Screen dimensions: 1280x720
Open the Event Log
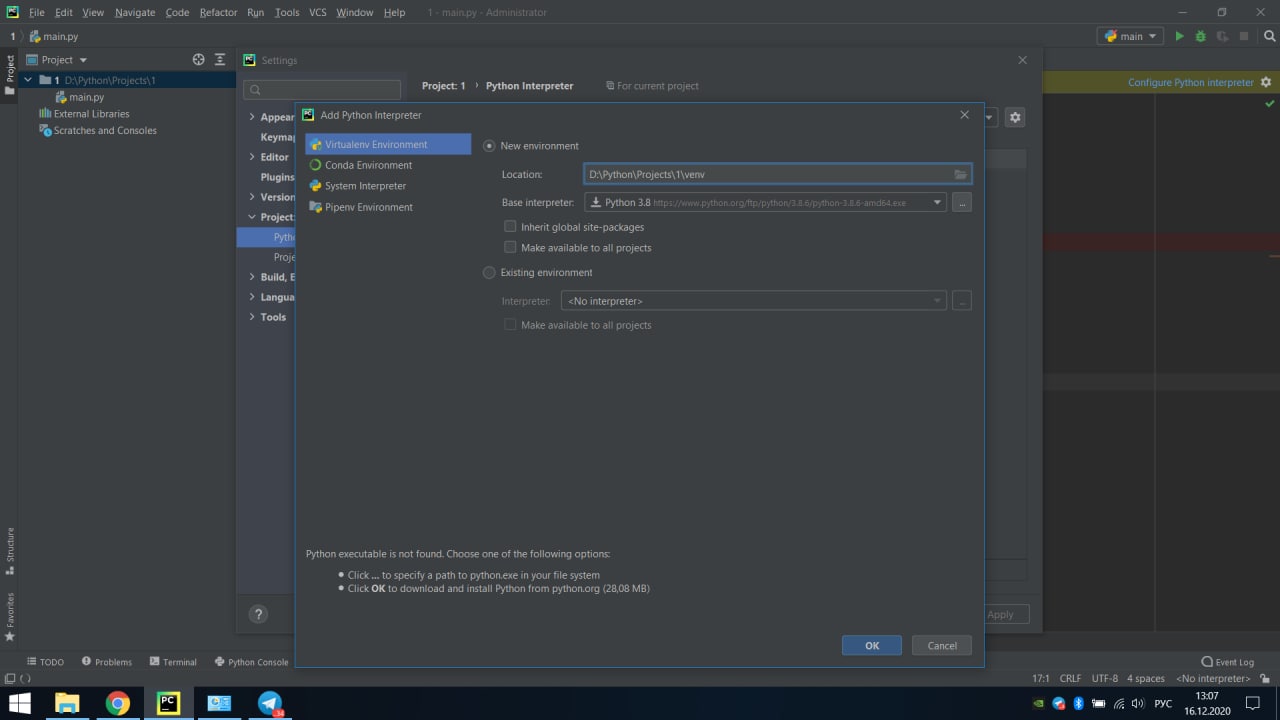(1227, 662)
